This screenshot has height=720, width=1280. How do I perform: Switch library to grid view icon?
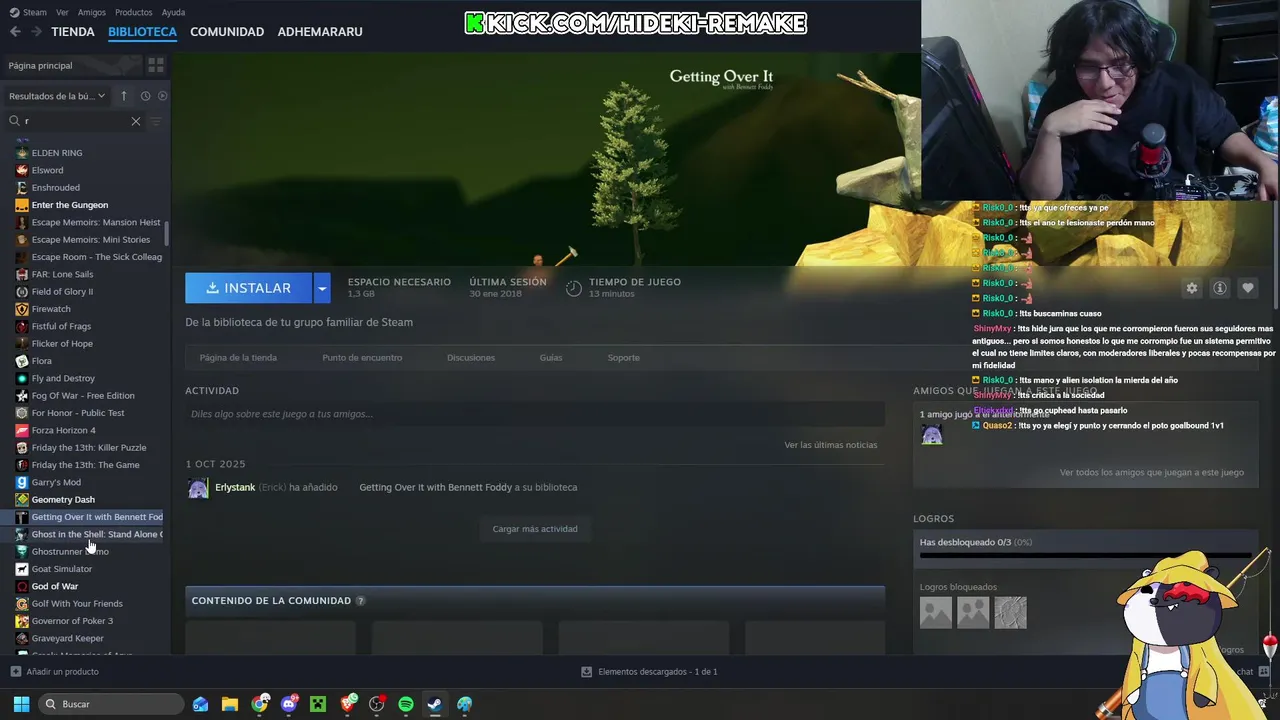coord(156,65)
